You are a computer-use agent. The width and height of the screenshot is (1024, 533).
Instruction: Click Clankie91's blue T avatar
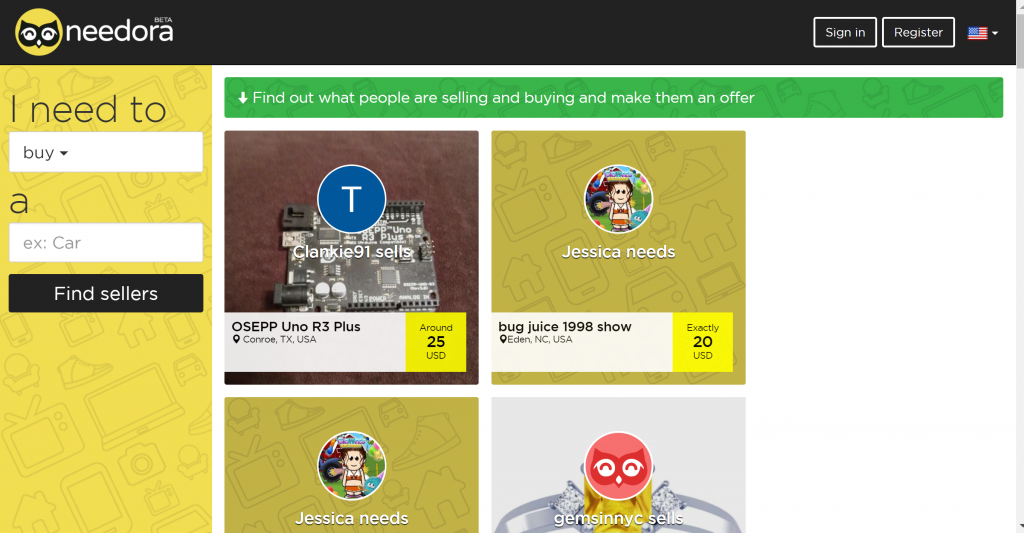pyautogui.click(x=351, y=199)
